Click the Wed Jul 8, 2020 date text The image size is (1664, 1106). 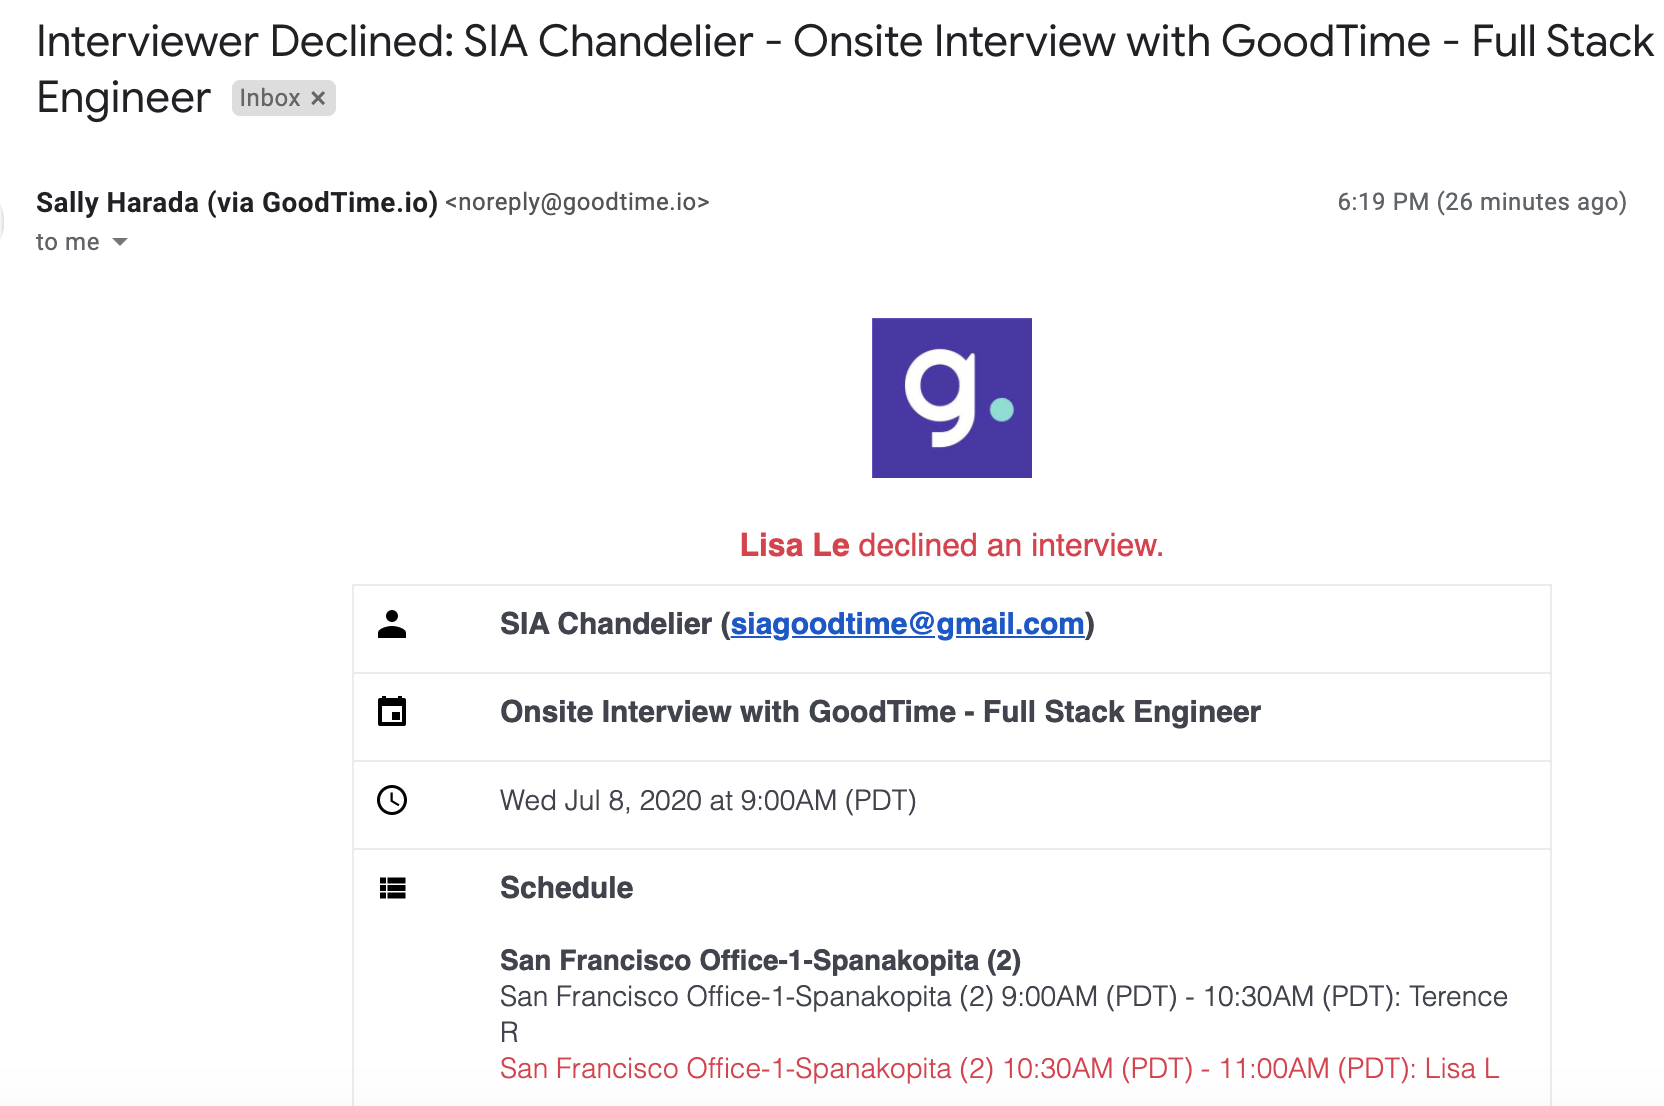[708, 800]
